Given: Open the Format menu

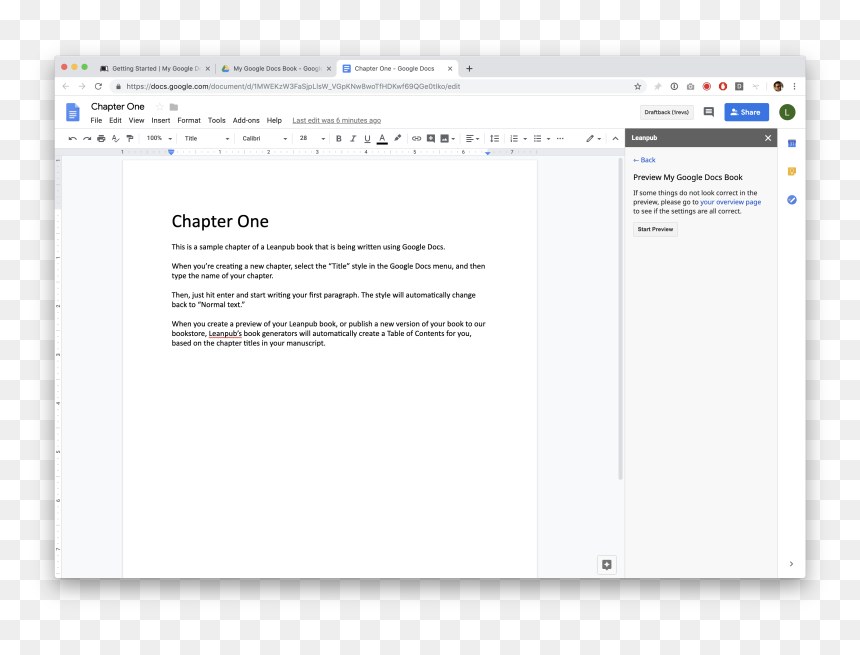Looking at the screenshot, I should point(189,121).
